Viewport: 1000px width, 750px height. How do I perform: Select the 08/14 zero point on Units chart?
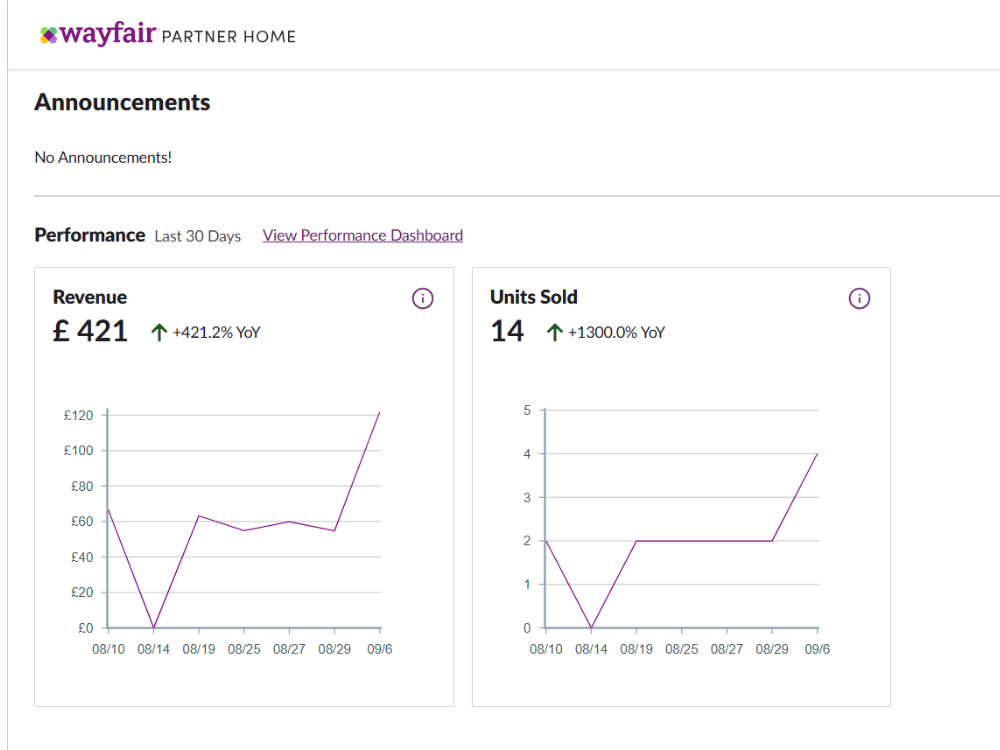pyautogui.click(x=591, y=628)
